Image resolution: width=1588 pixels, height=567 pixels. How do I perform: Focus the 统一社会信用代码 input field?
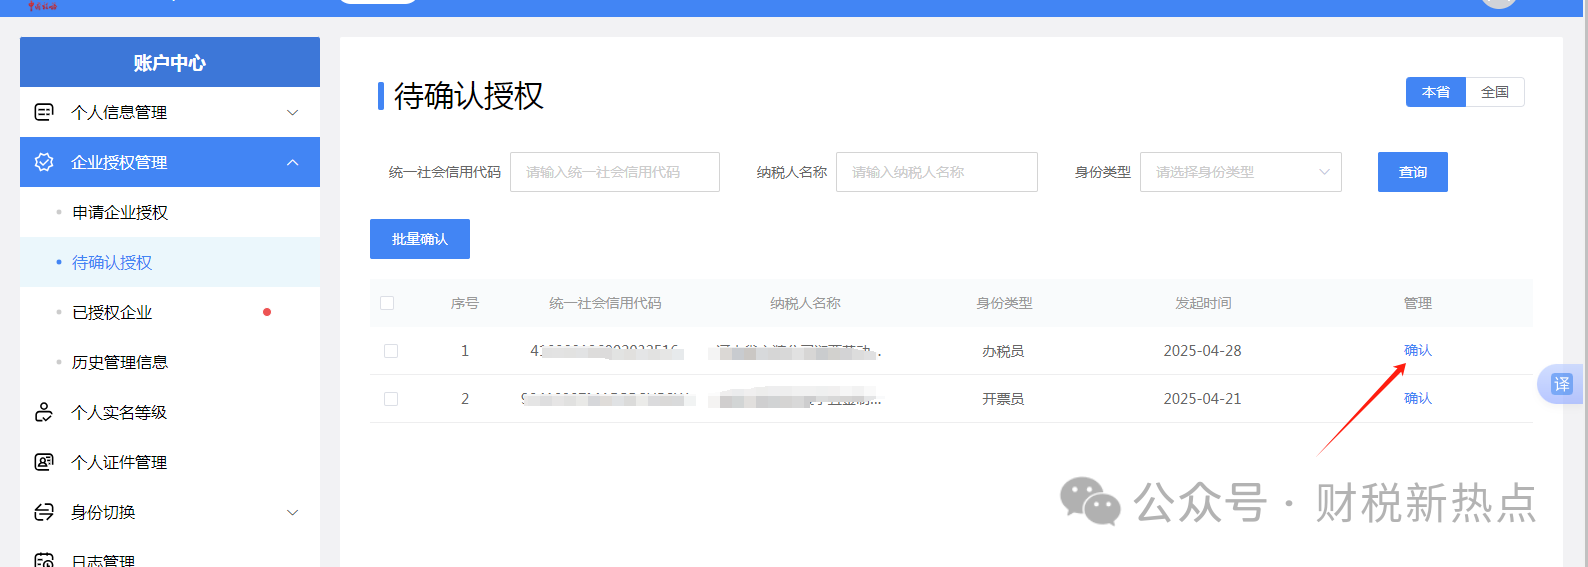click(x=615, y=172)
